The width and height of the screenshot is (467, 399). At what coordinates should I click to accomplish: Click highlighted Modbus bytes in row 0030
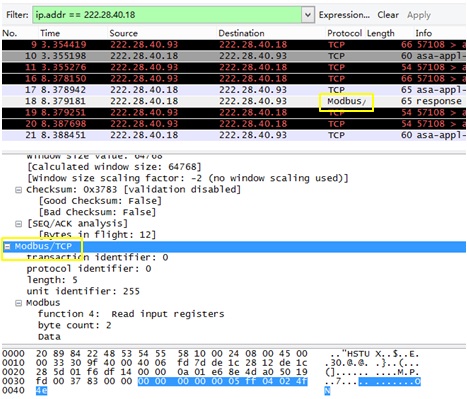click(222, 381)
